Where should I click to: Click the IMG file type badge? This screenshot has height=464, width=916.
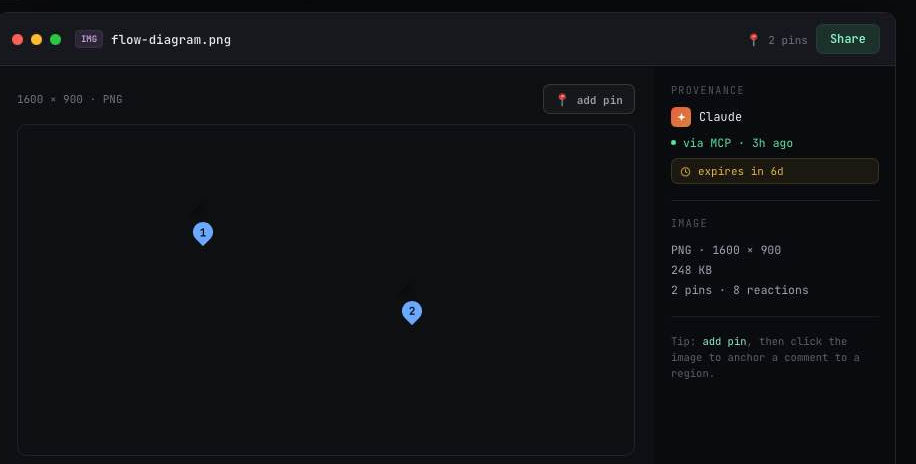[89, 39]
